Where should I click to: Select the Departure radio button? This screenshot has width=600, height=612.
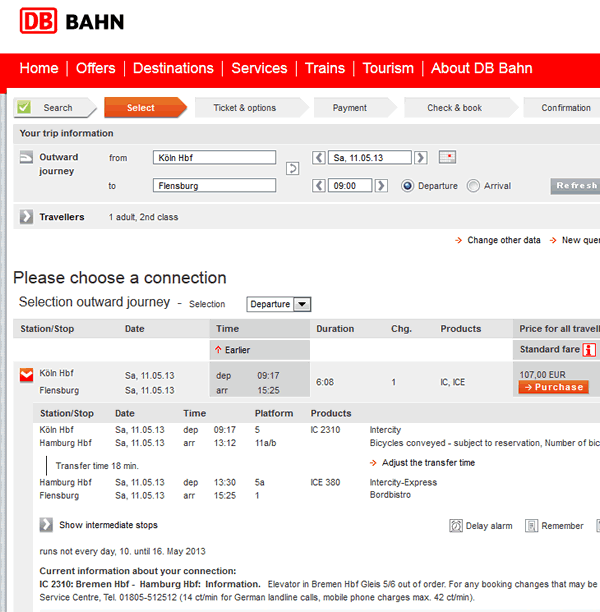click(408, 186)
